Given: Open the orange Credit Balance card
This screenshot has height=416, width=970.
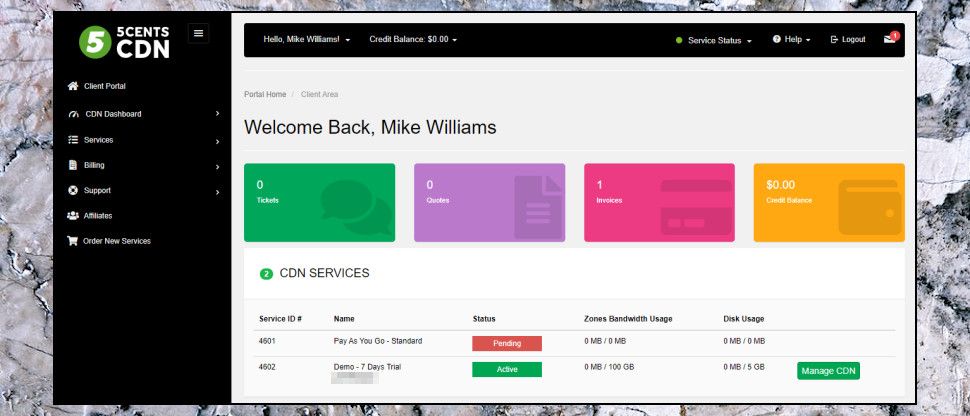Looking at the screenshot, I should click(829, 202).
